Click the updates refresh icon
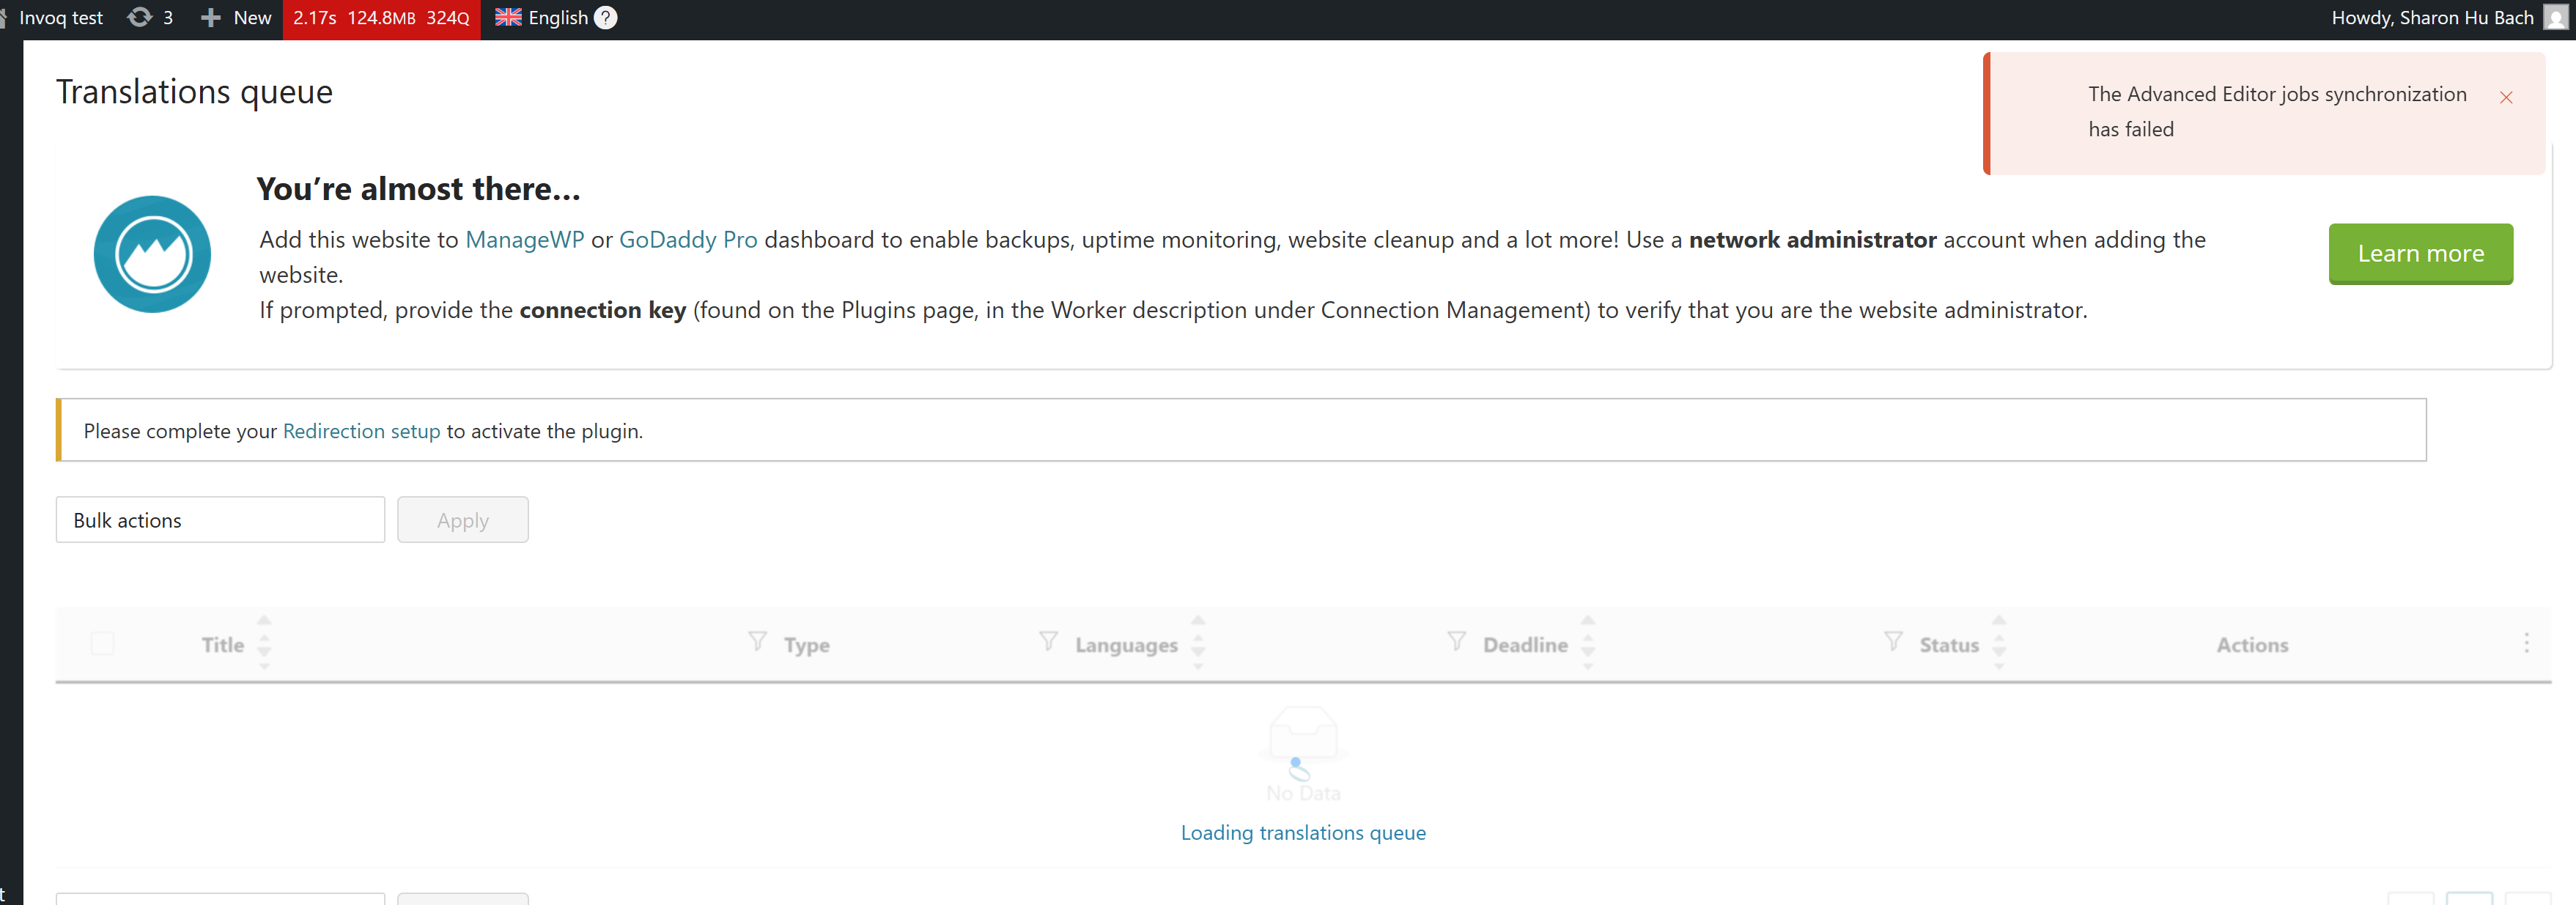 pos(140,18)
